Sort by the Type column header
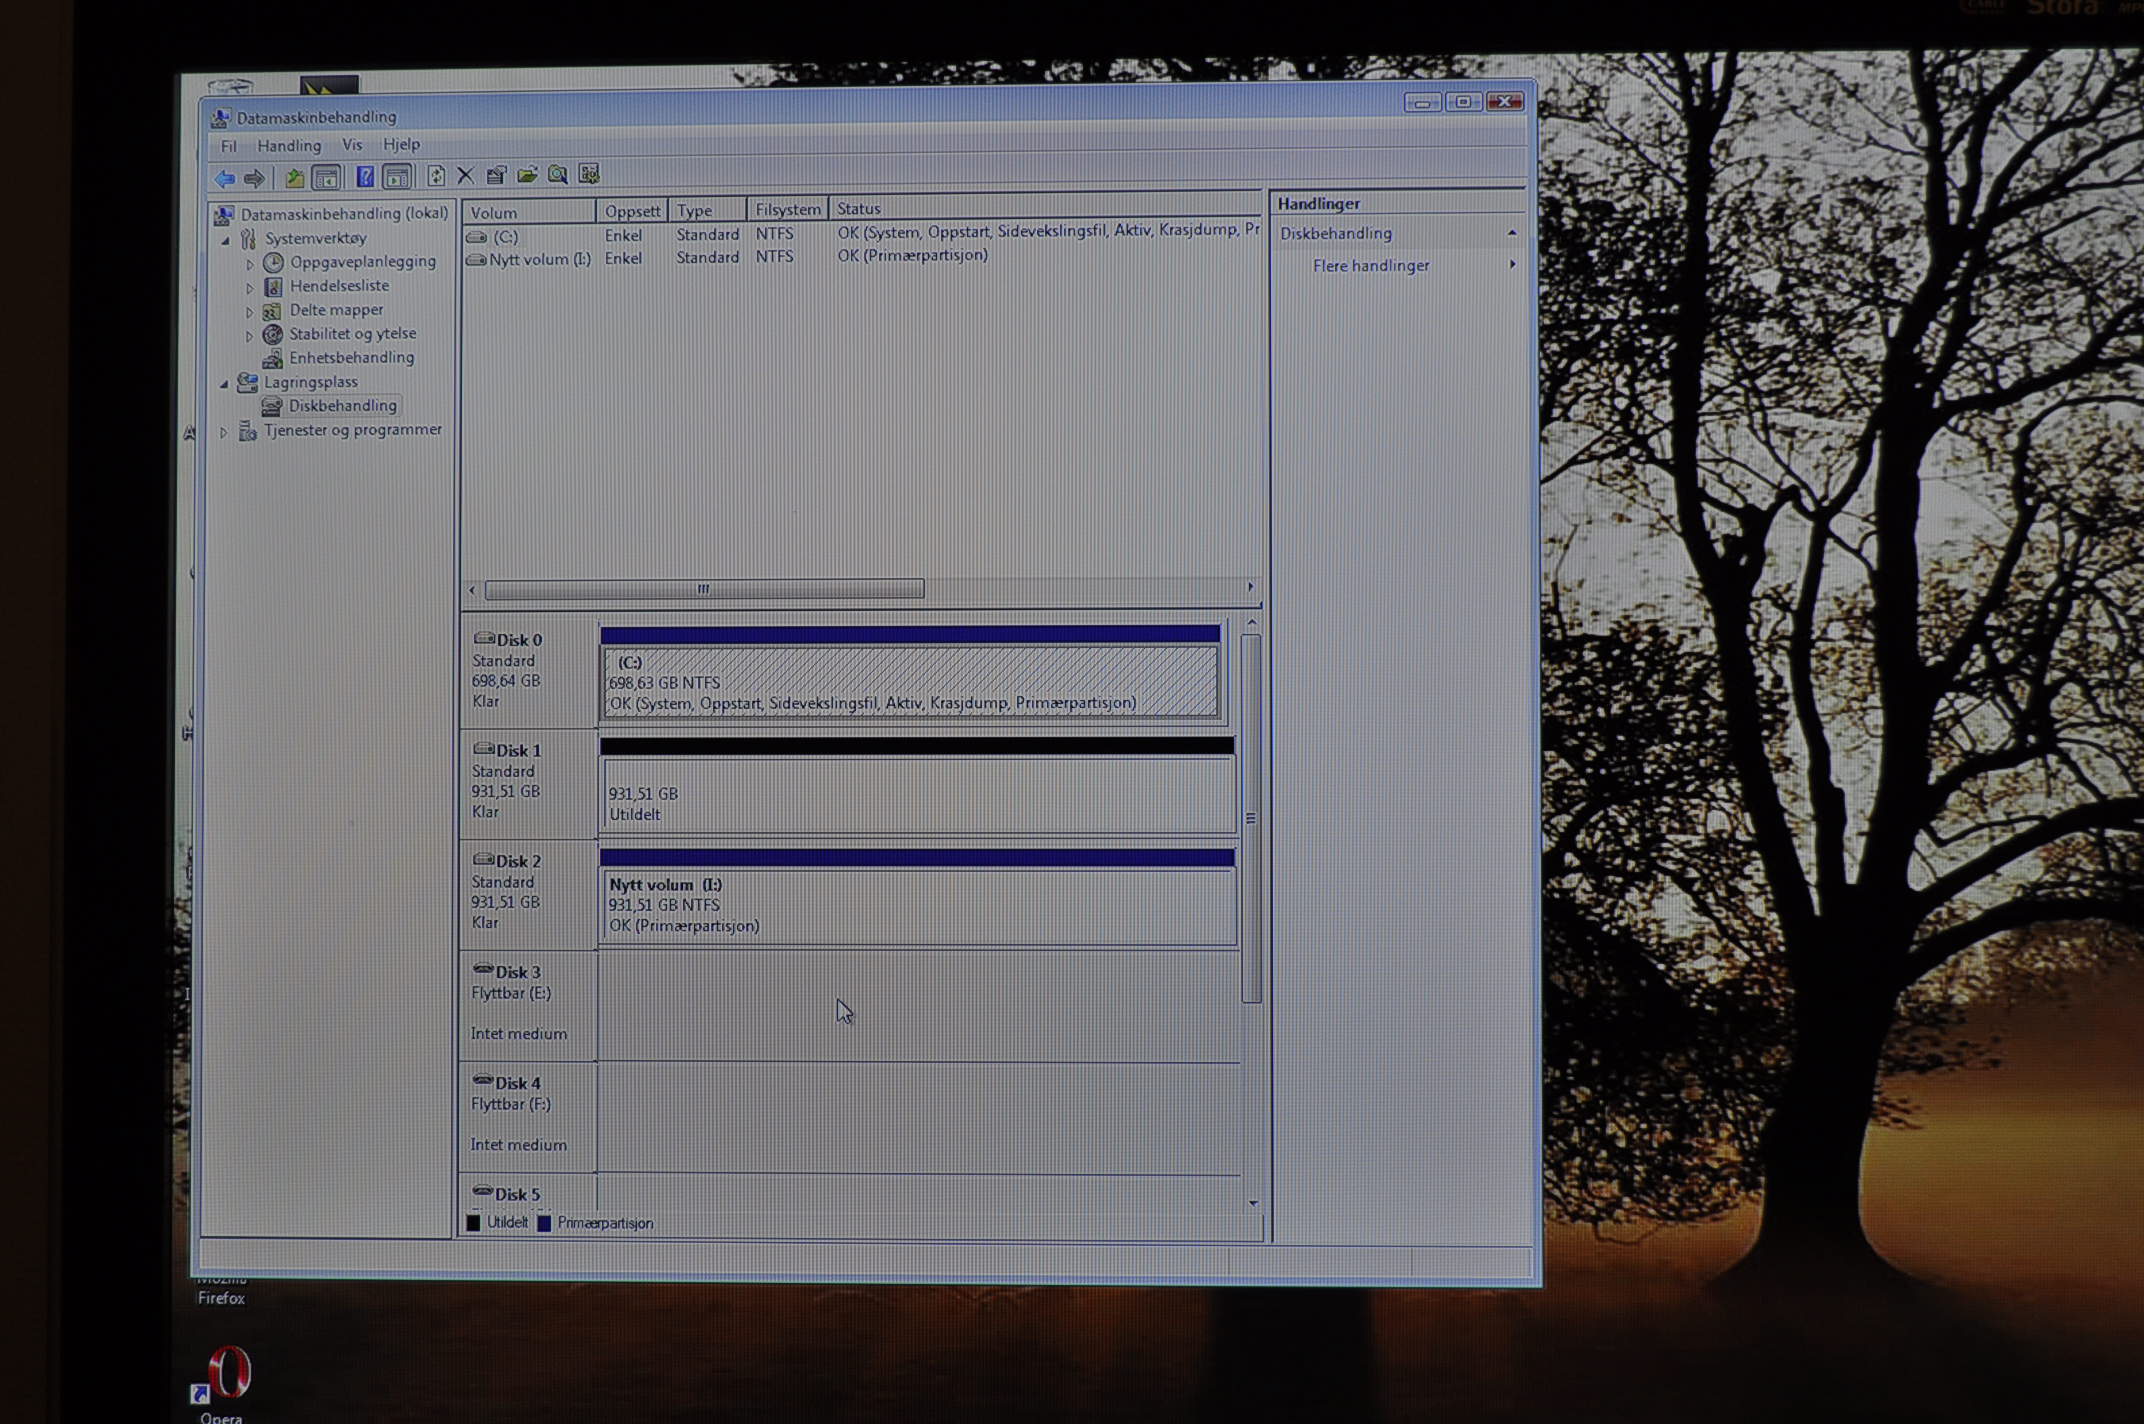2144x1424 pixels. coord(708,210)
